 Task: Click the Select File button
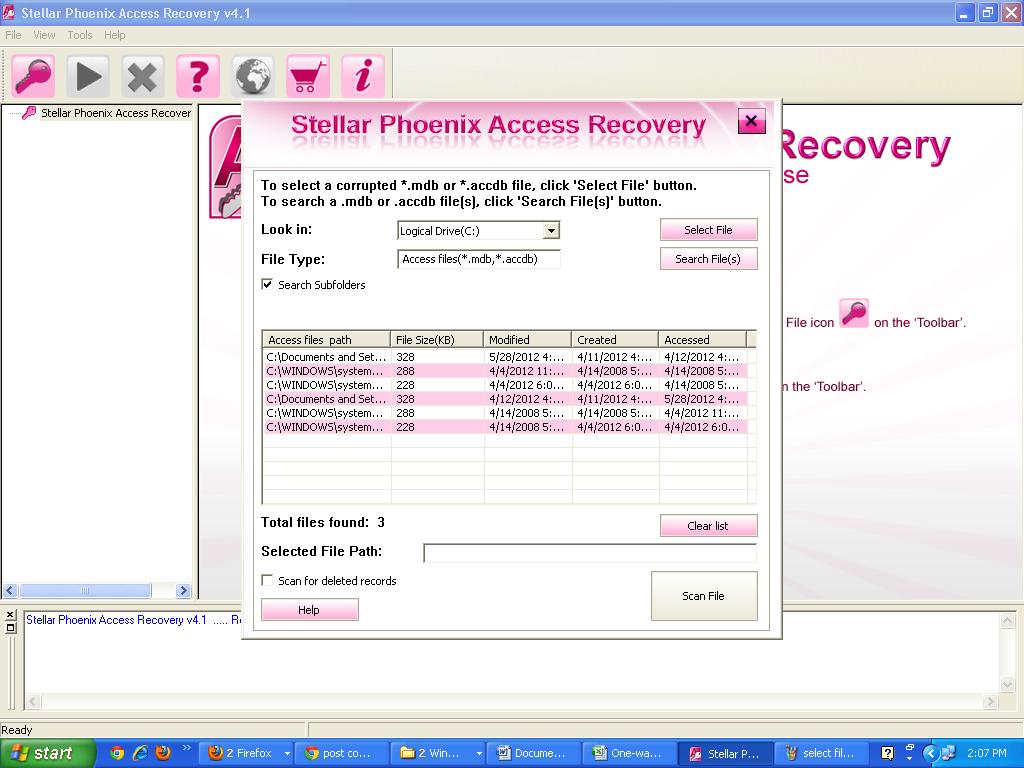[709, 230]
